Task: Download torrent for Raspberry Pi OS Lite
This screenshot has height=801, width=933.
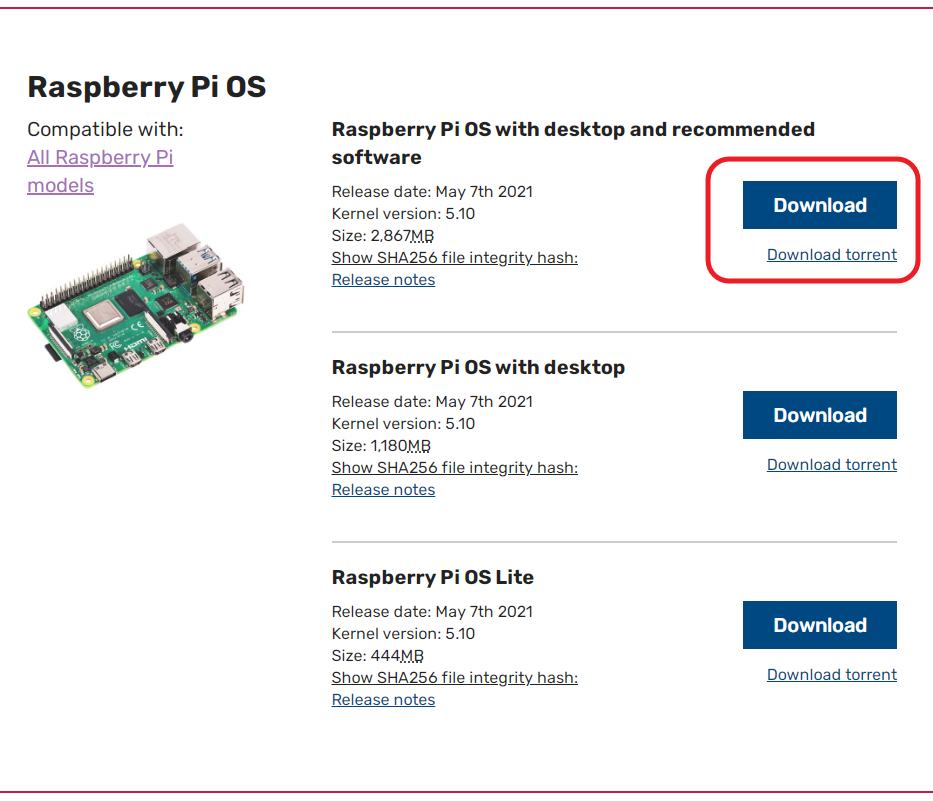Action: coord(831,675)
